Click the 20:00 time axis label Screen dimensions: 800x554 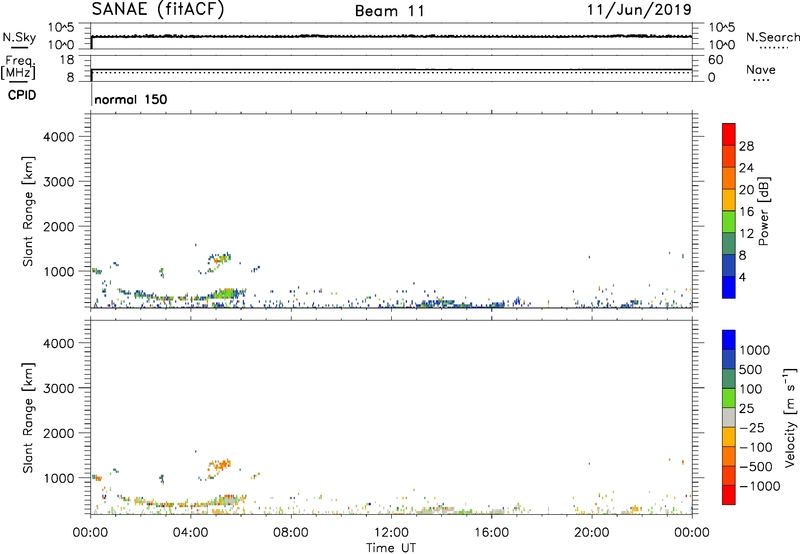591,533
